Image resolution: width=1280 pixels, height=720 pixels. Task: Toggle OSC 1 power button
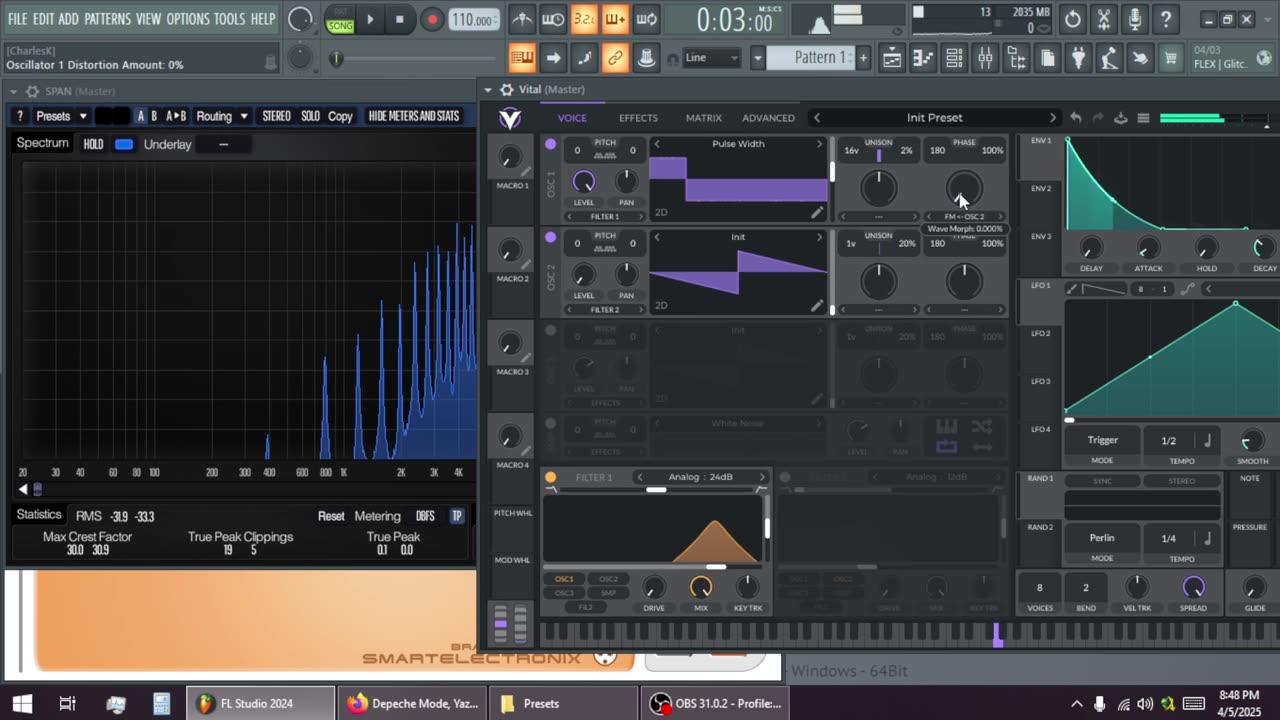550,144
